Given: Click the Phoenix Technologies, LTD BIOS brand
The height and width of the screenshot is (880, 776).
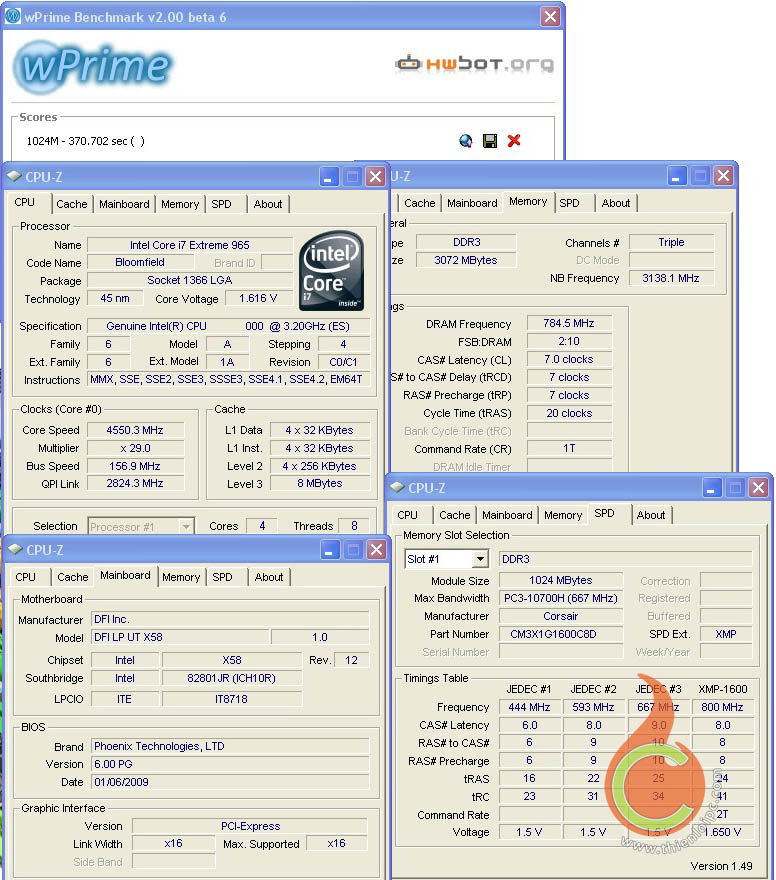Looking at the screenshot, I should point(230,746).
